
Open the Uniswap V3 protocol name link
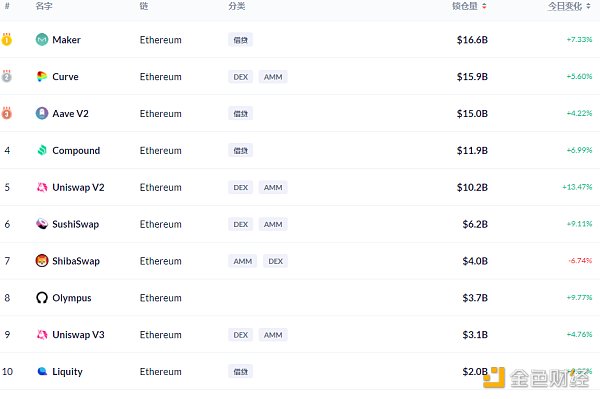[x=78, y=335]
